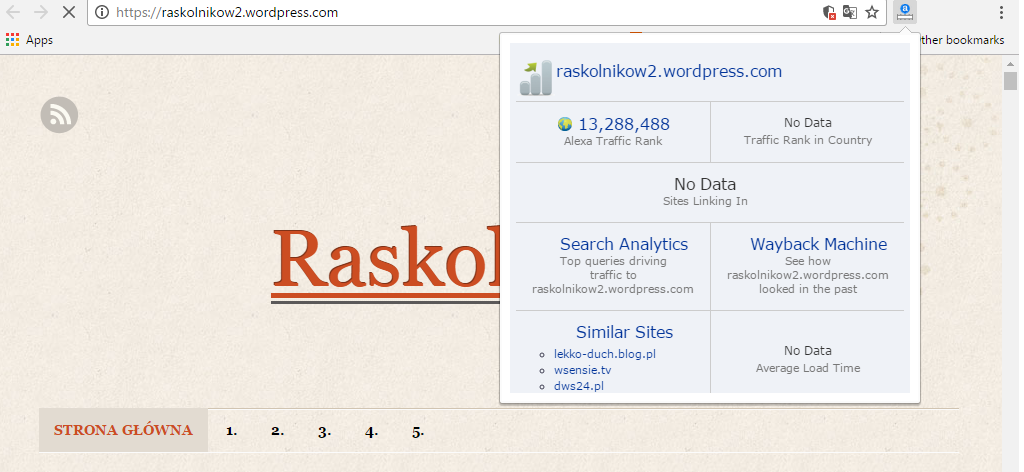Viewport: 1024px width, 472px height.
Task: Open the Wayback Machine link
Action: click(818, 244)
